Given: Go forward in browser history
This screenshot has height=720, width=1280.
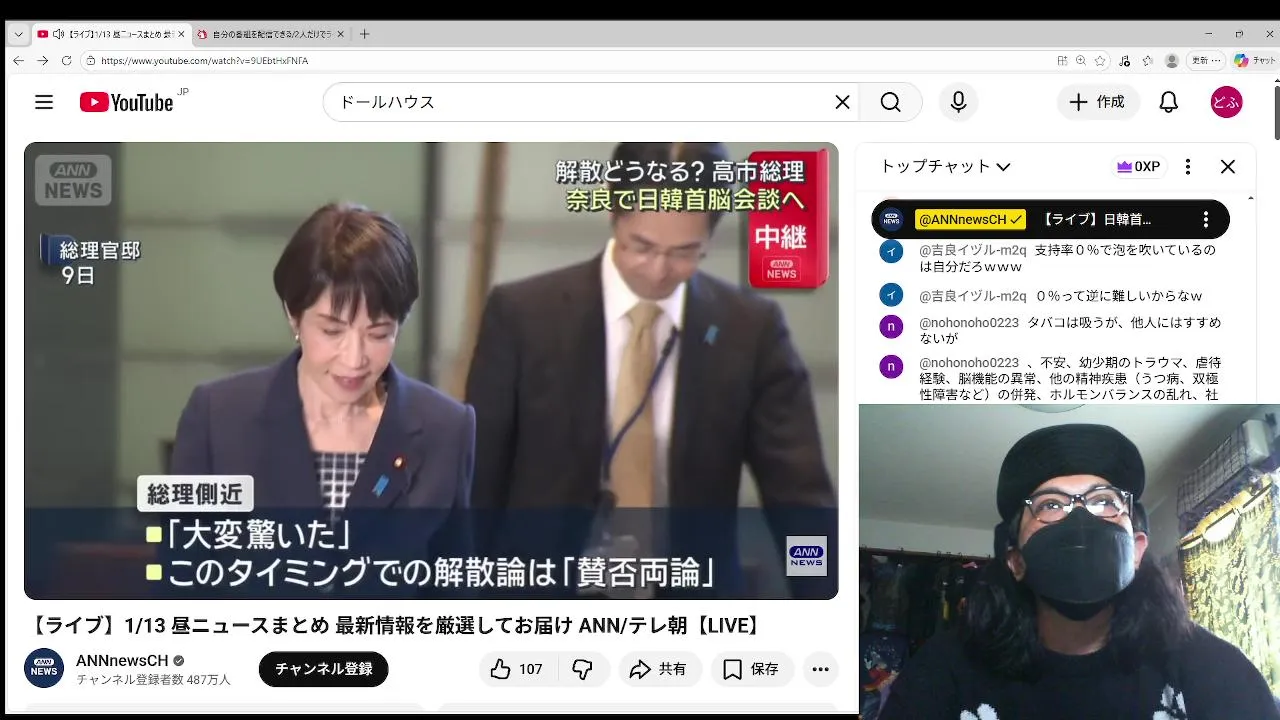Looking at the screenshot, I should pyautogui.click(x=42, y=60).
